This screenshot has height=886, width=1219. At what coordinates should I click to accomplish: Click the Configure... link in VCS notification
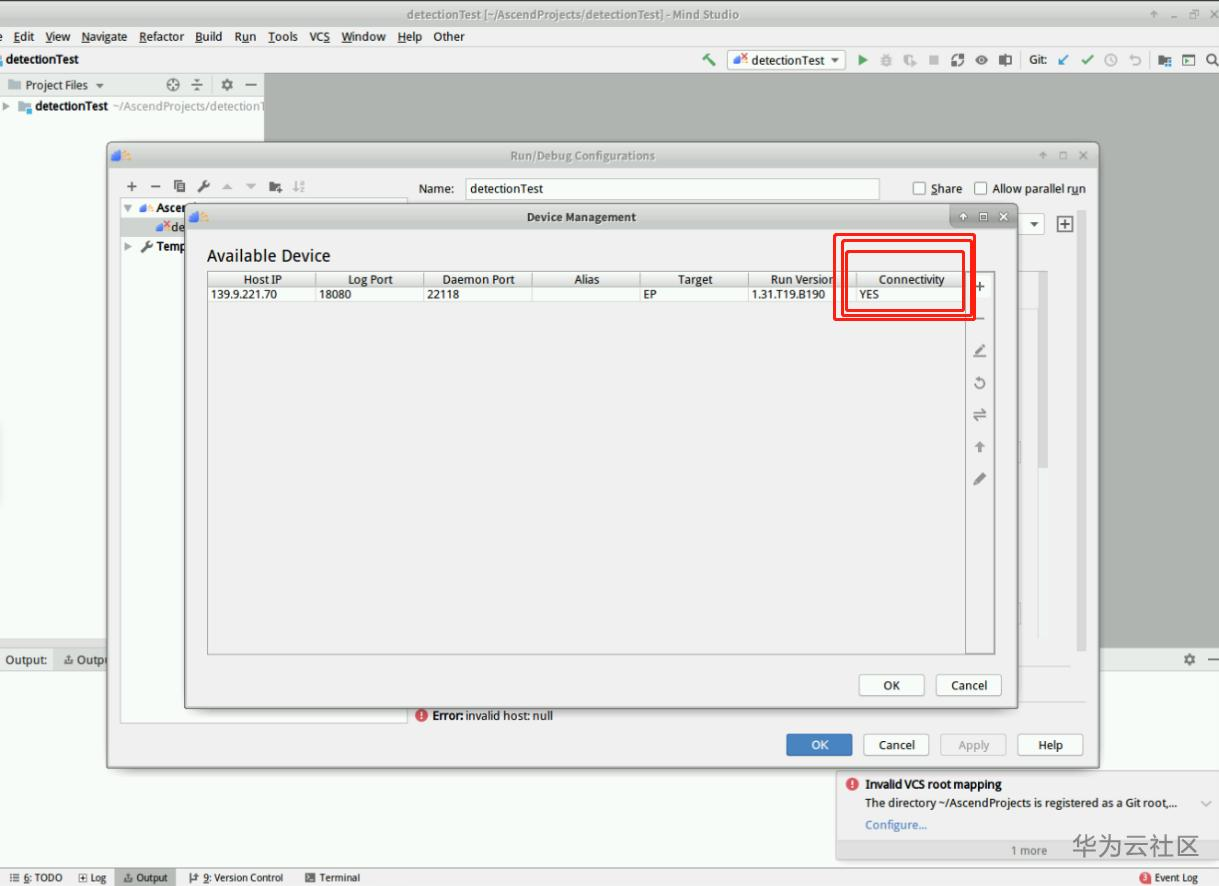tap(896, 825)
